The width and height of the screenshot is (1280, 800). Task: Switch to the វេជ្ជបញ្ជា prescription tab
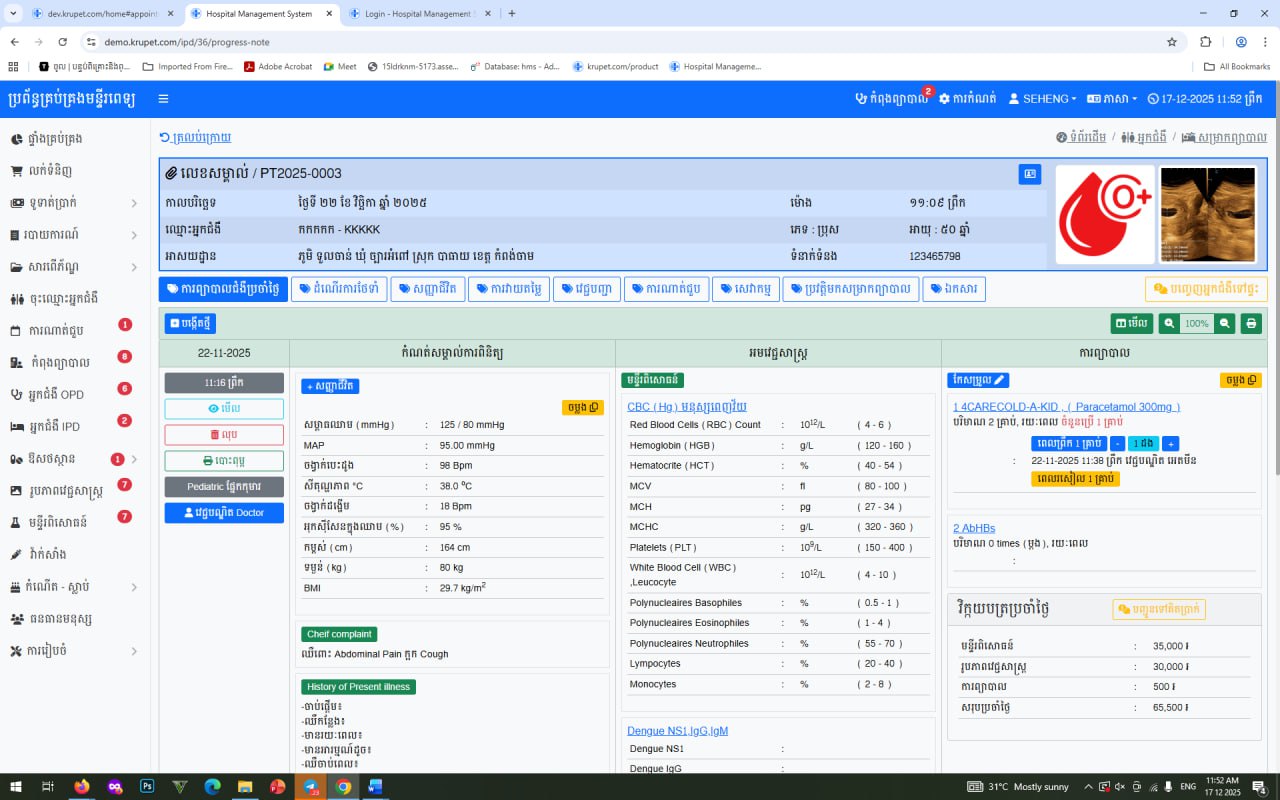click(x=586, y=289)
